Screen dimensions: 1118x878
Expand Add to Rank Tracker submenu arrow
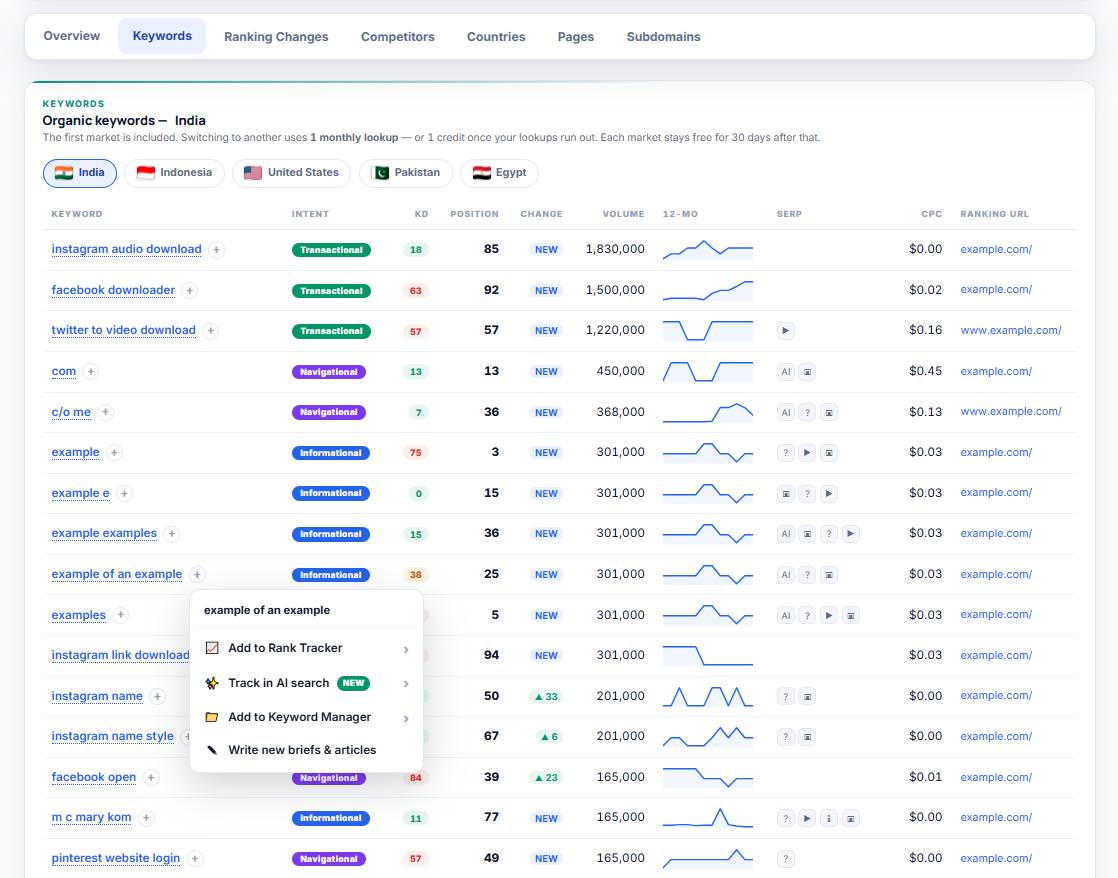tap(406, 649)
